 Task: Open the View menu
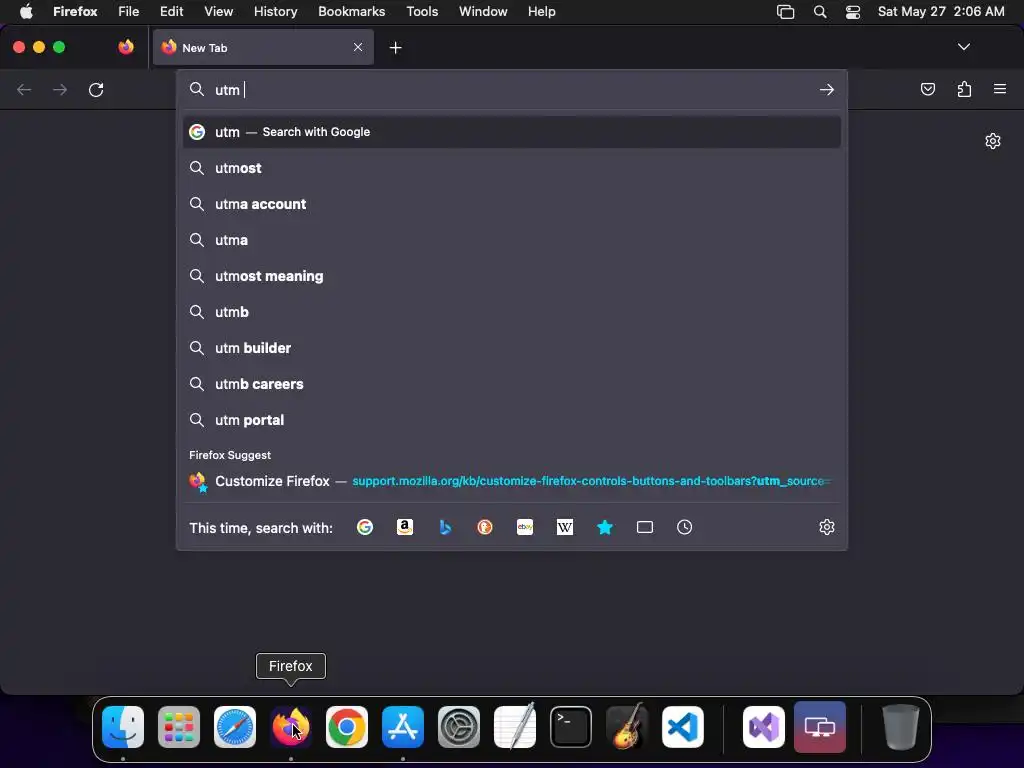pos(218,11)
